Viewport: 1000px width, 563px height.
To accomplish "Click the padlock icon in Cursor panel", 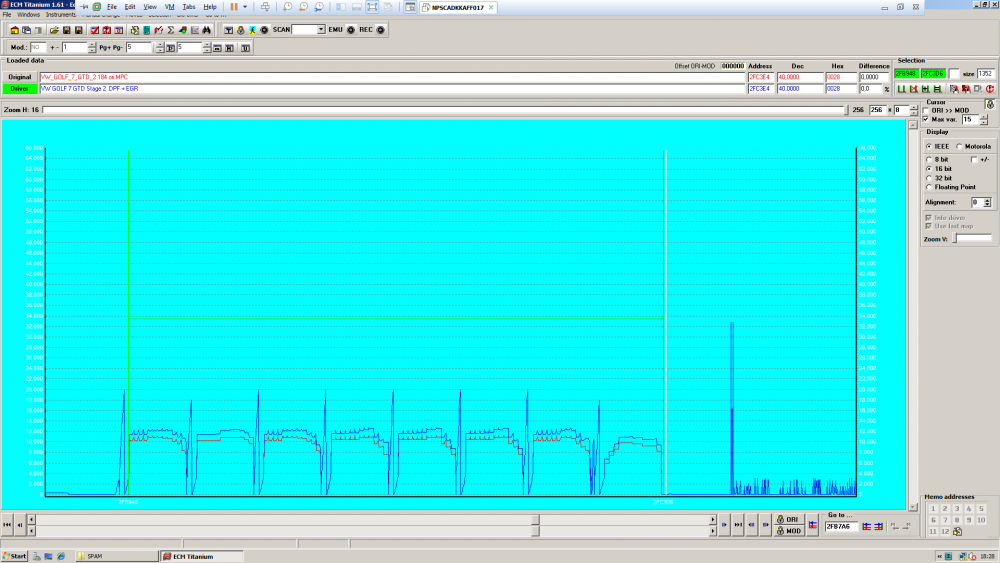I will pos(989,103).
